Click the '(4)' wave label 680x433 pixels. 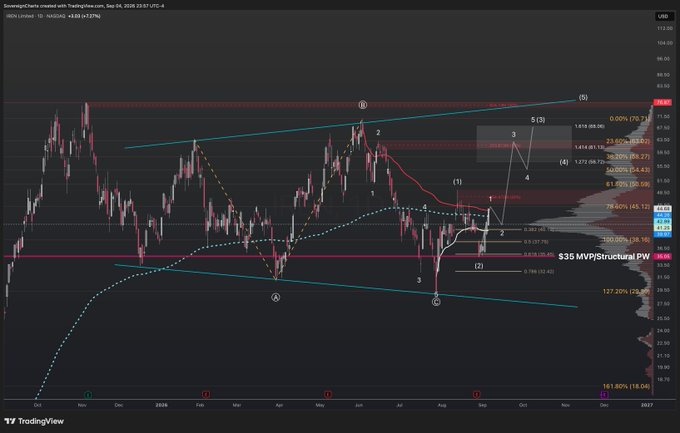pos(563,162)
